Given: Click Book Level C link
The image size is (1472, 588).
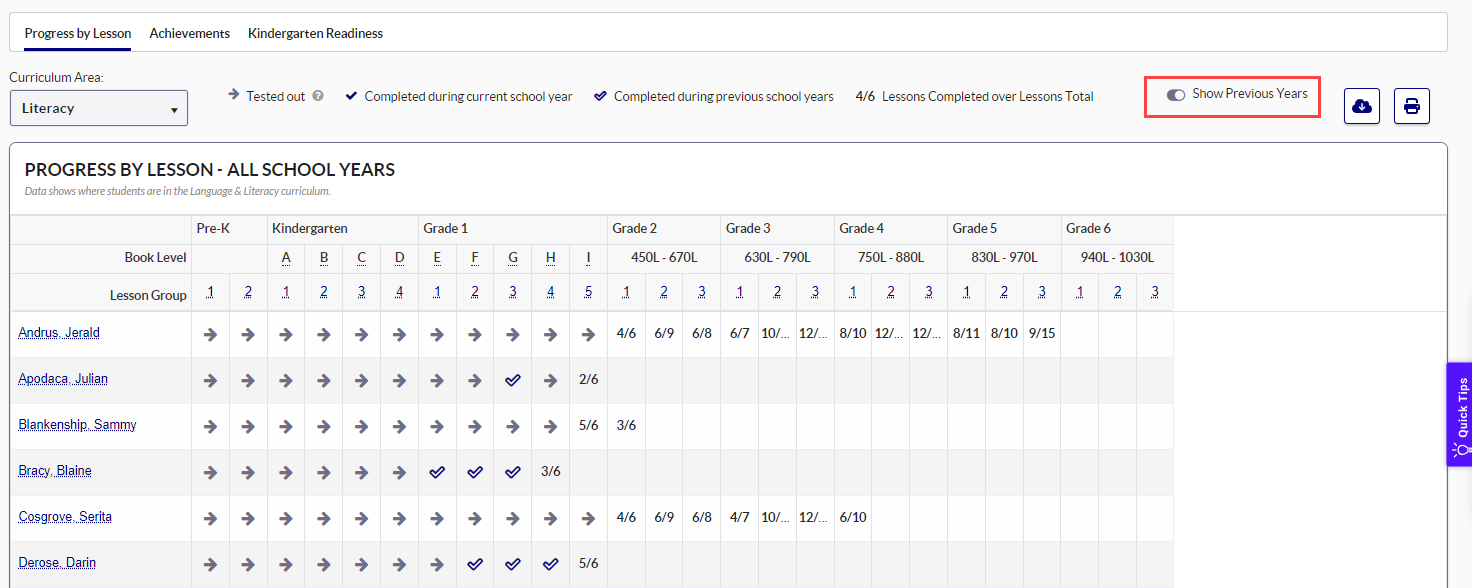Looking at the screenshot, I should [x=361, y=258].
